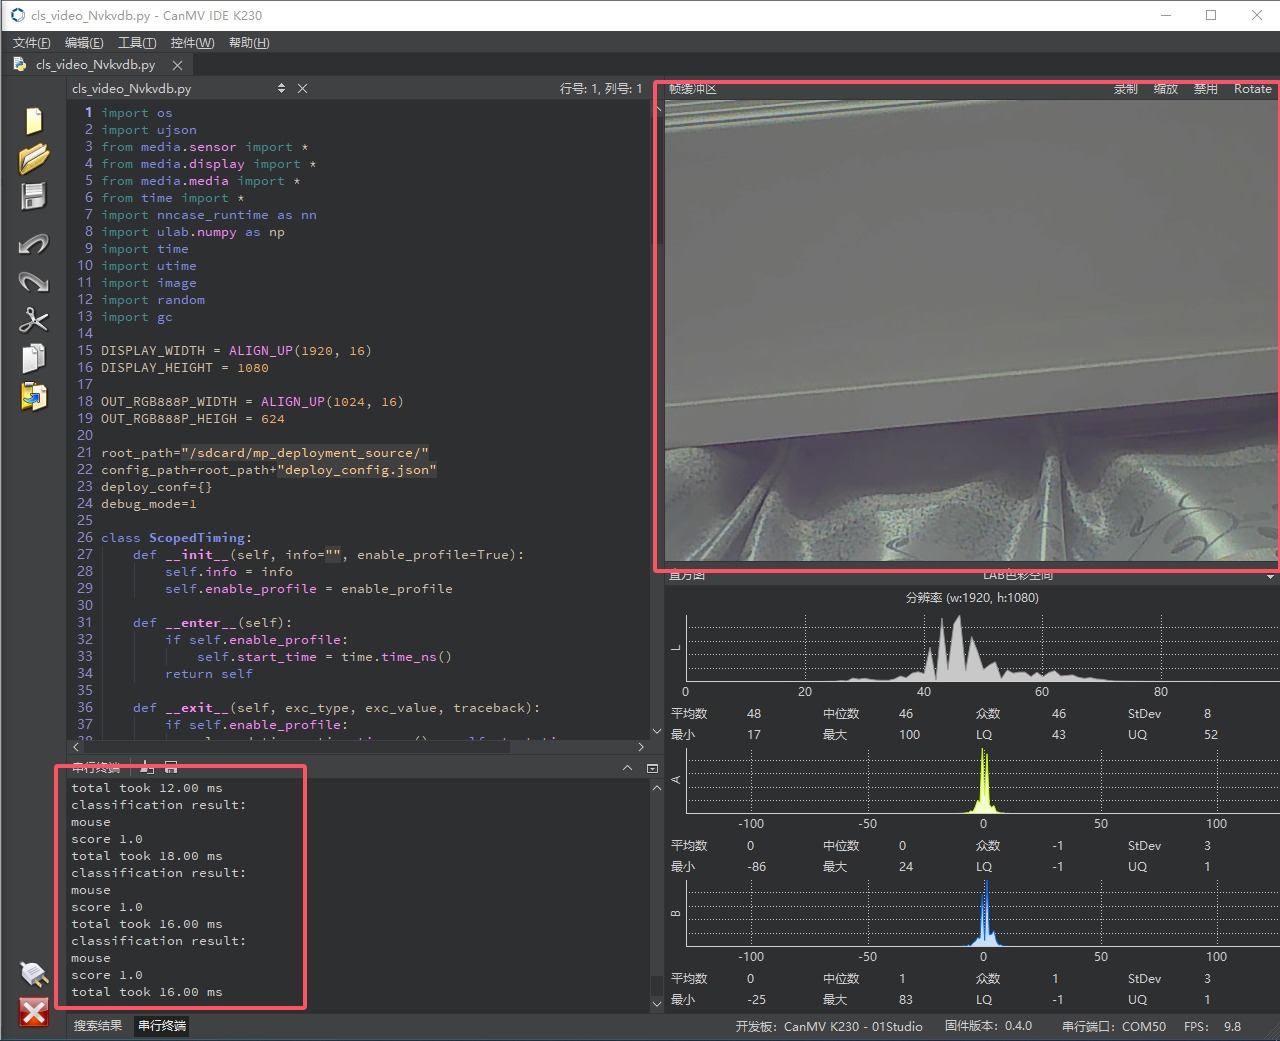Undo the last edit using the arrow icon

point(33,244)
